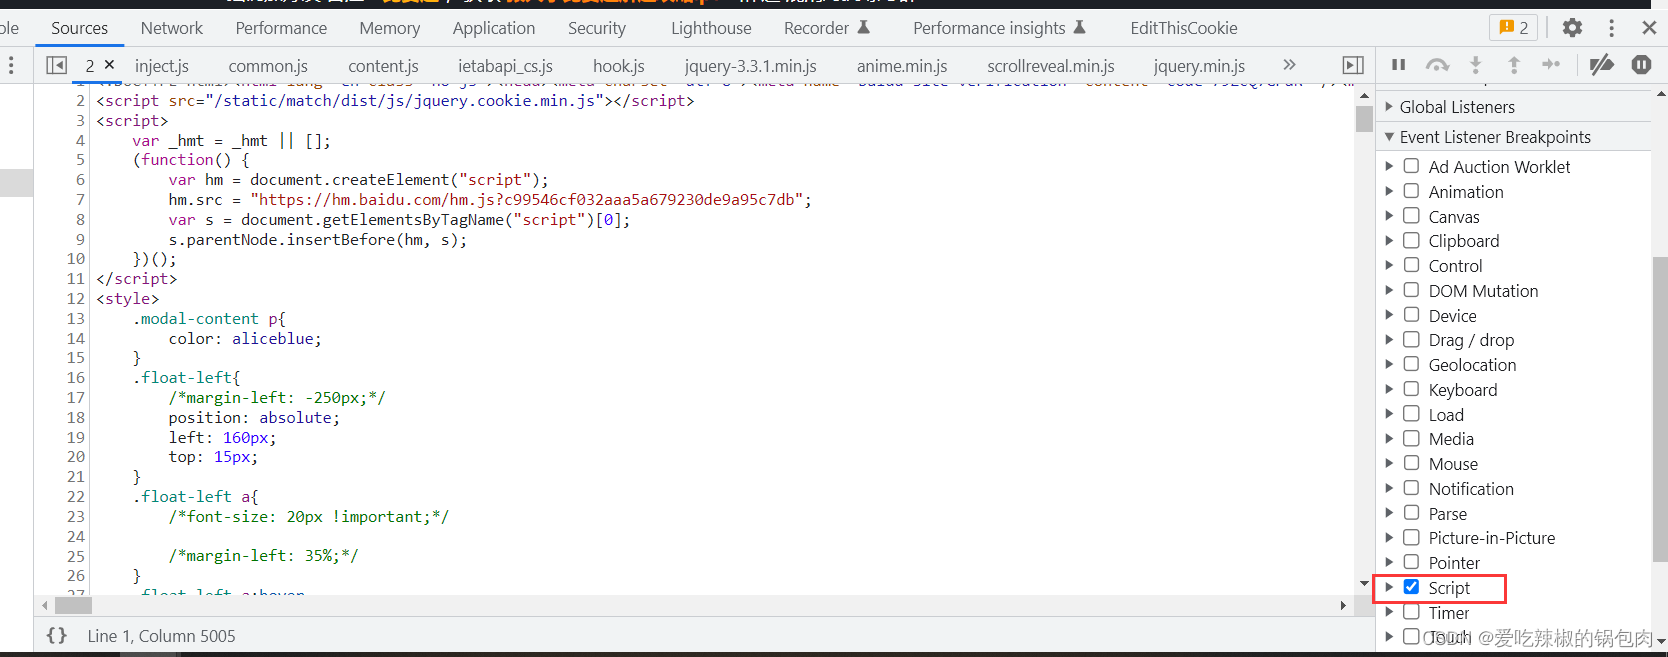Enable the Timer checkbox
This screenshot has height=657, width=1668.
tap(1411, 612)
